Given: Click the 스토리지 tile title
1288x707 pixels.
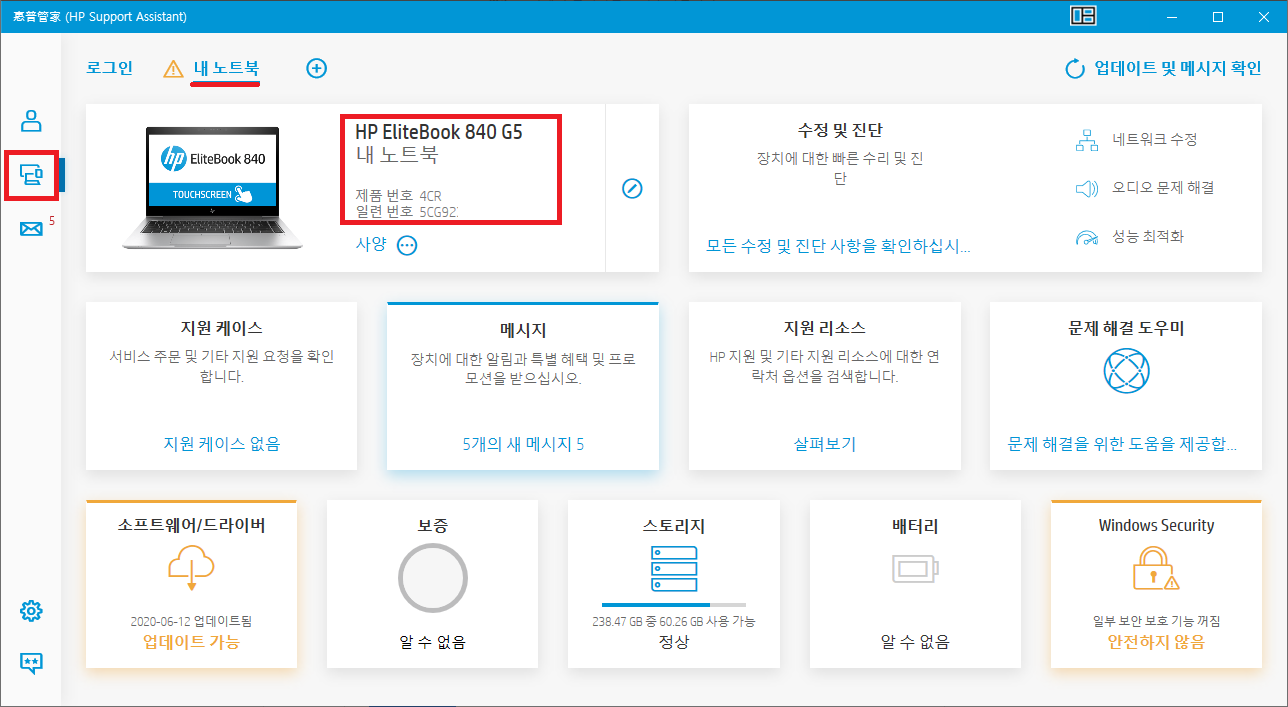Looking at the screenshot, I should 674,525.
